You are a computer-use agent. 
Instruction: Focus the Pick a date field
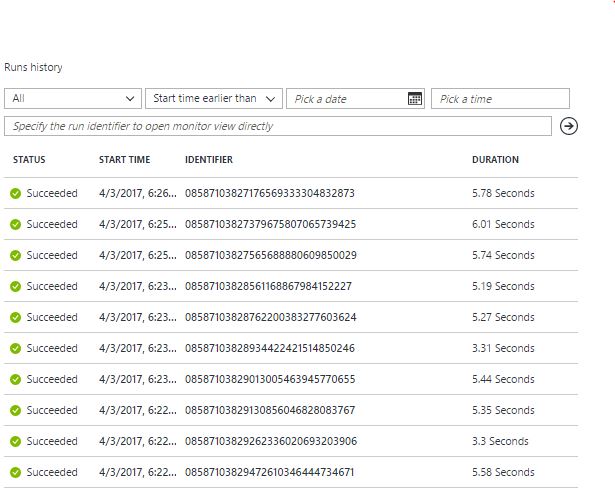point(355,98)
